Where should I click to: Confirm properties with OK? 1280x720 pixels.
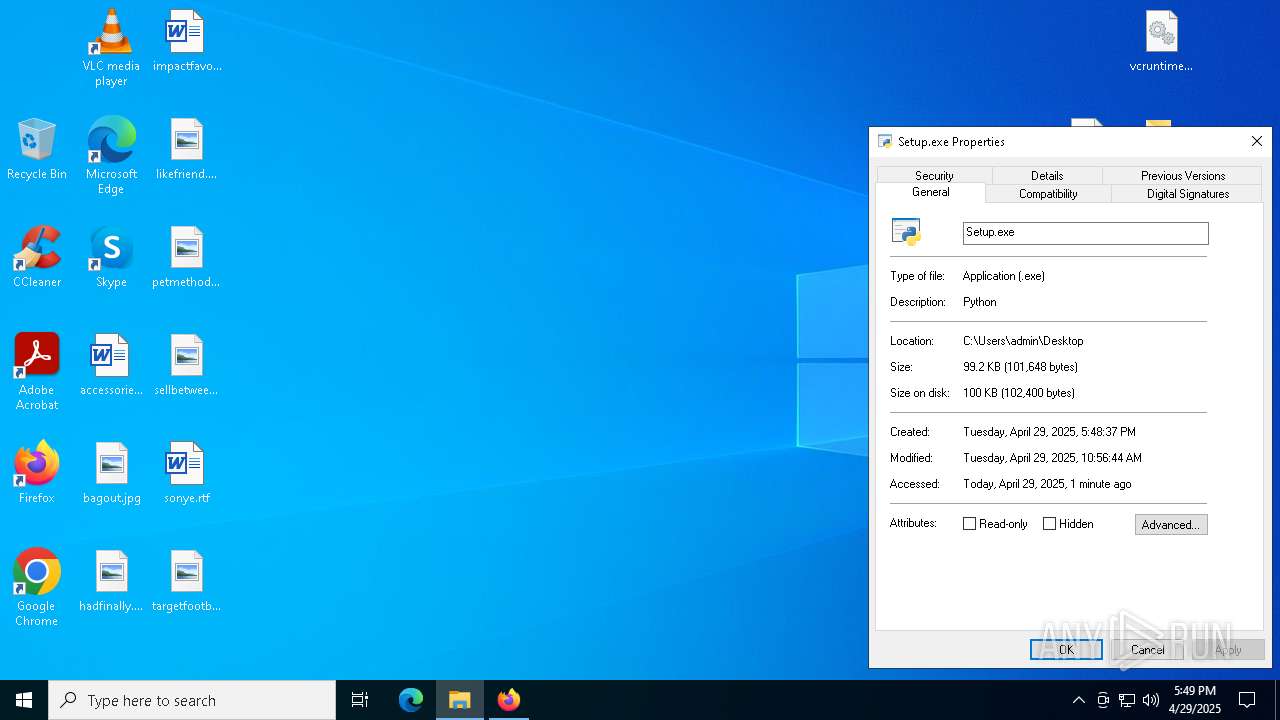click(1066, 649)
